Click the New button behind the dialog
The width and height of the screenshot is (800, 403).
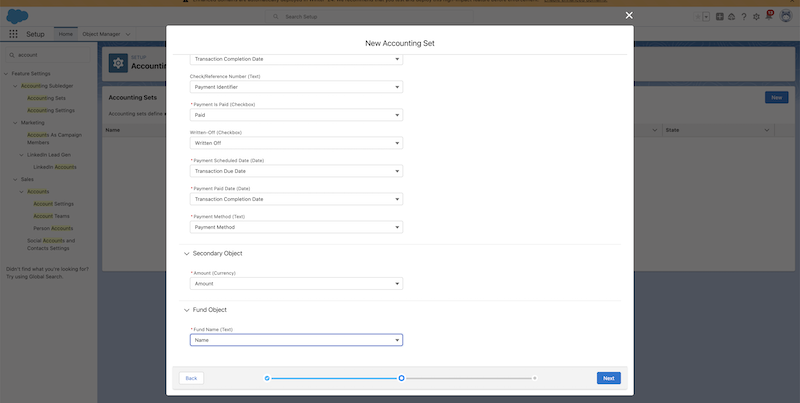[777, 97]
